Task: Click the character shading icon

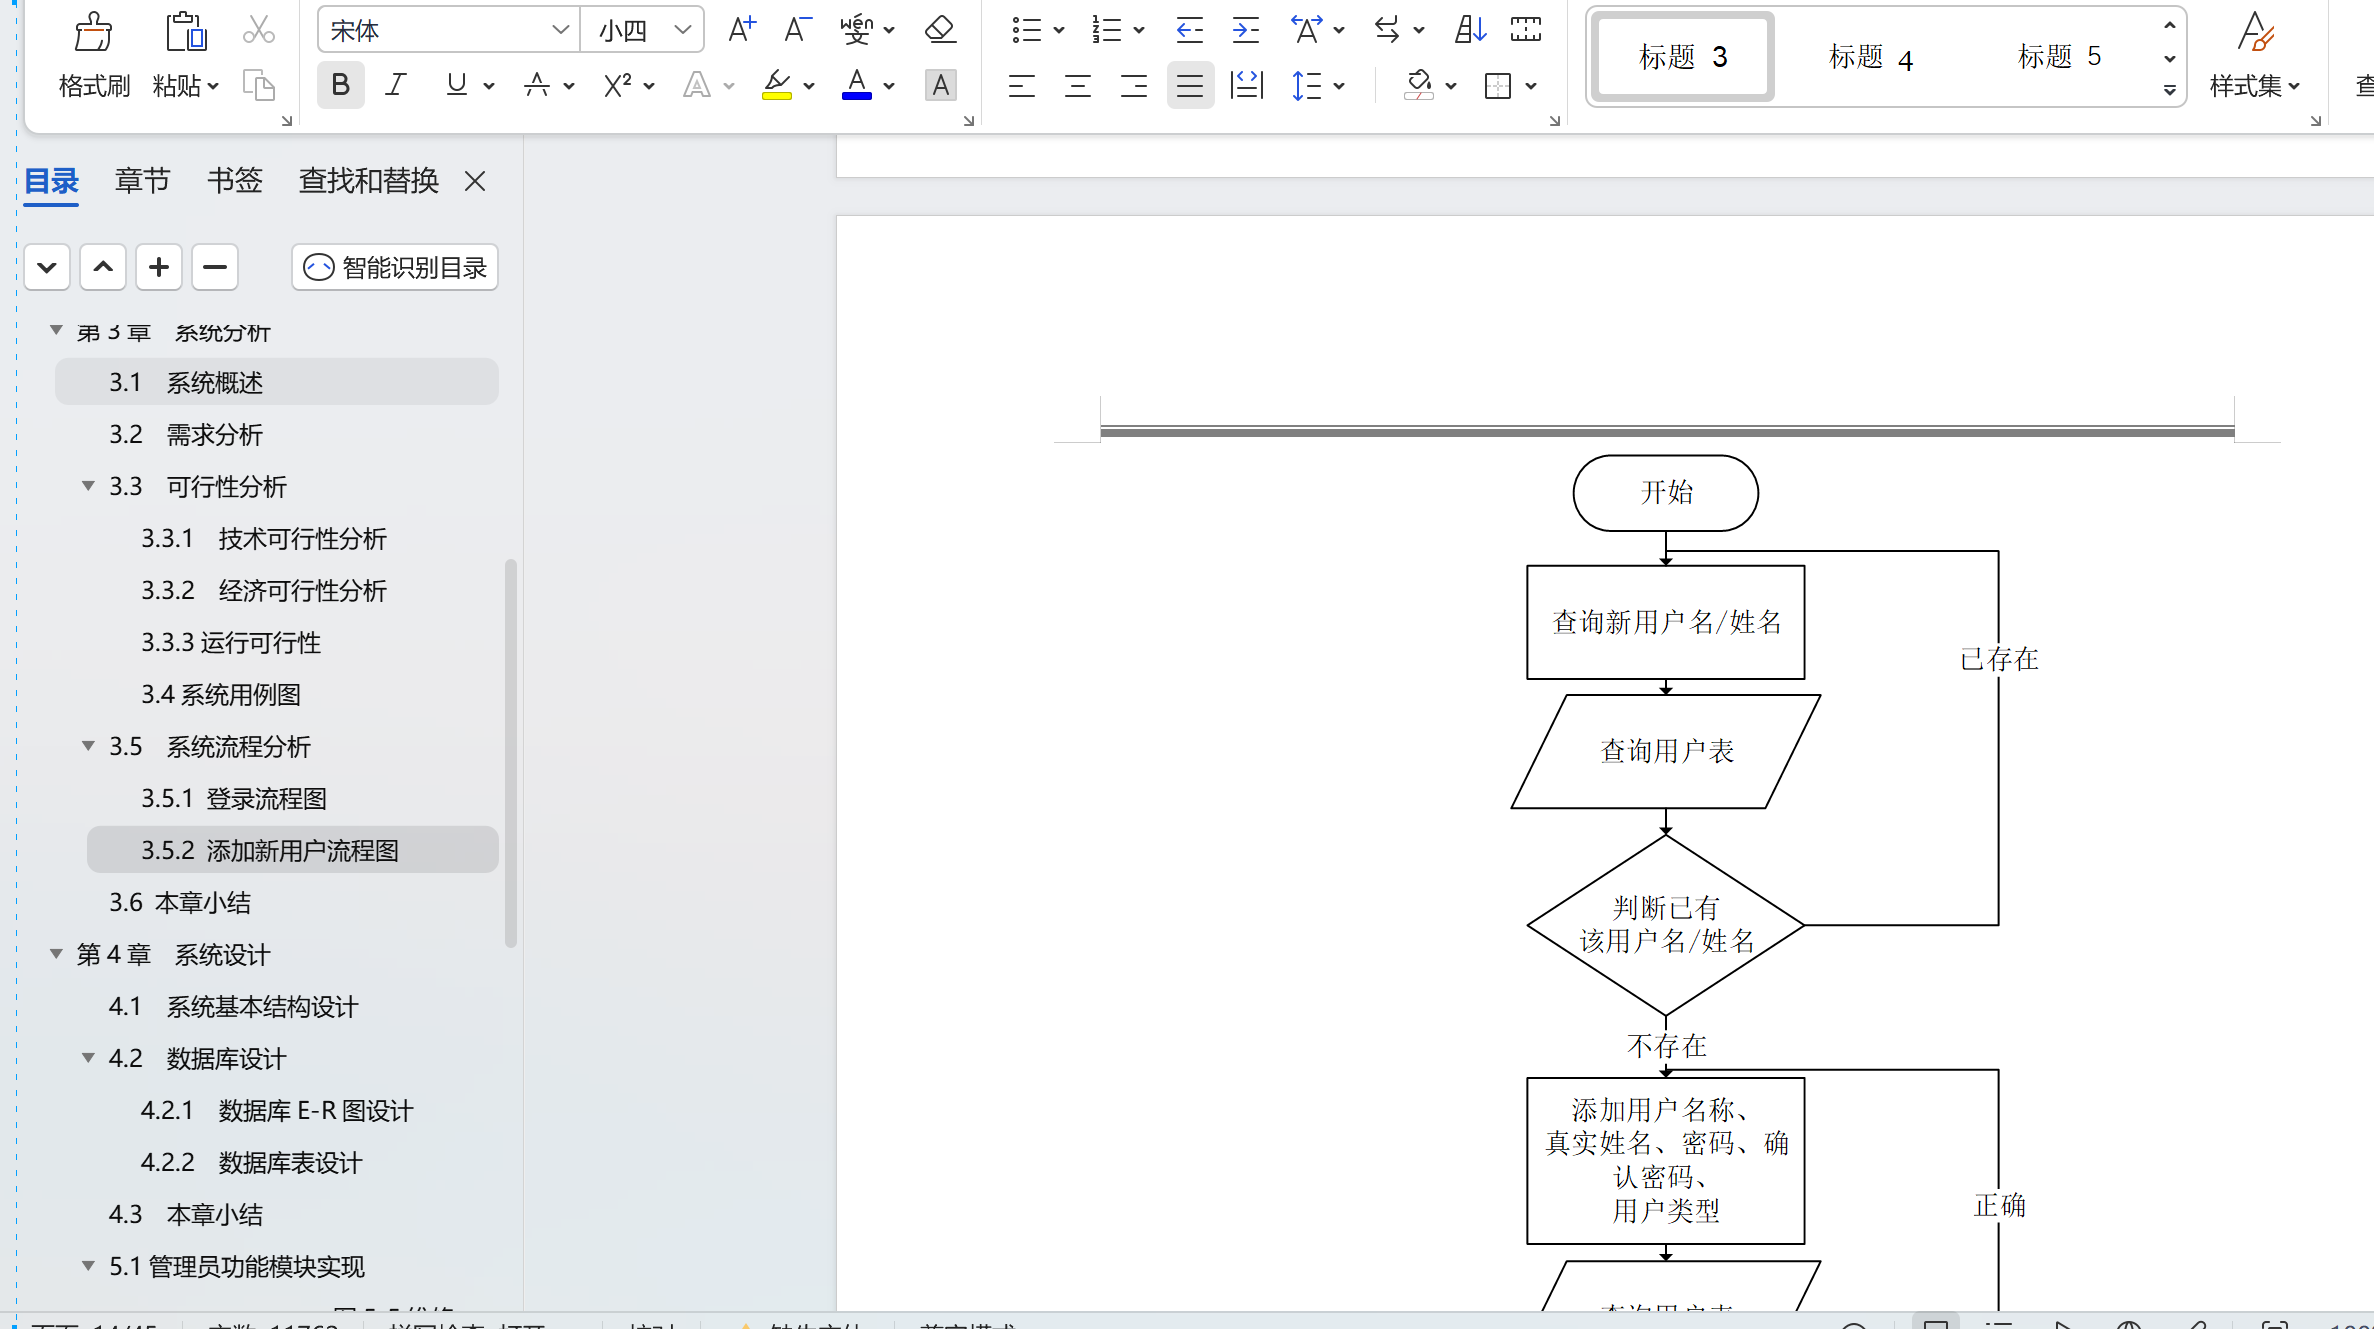Action: 940,85
